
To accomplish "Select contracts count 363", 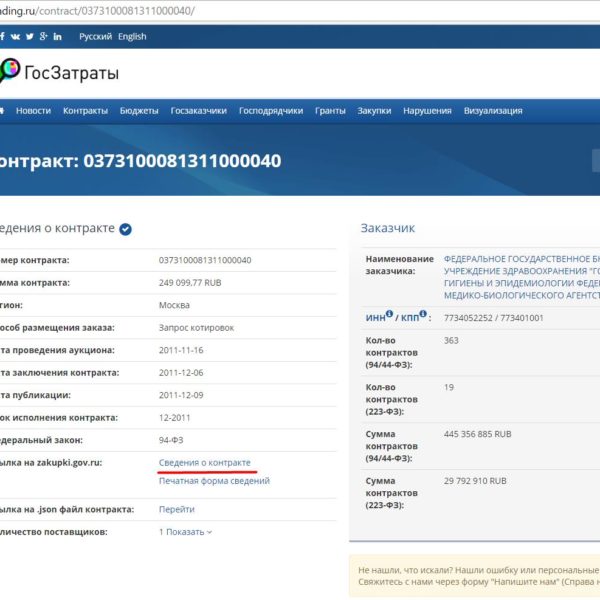I will 451,341.
